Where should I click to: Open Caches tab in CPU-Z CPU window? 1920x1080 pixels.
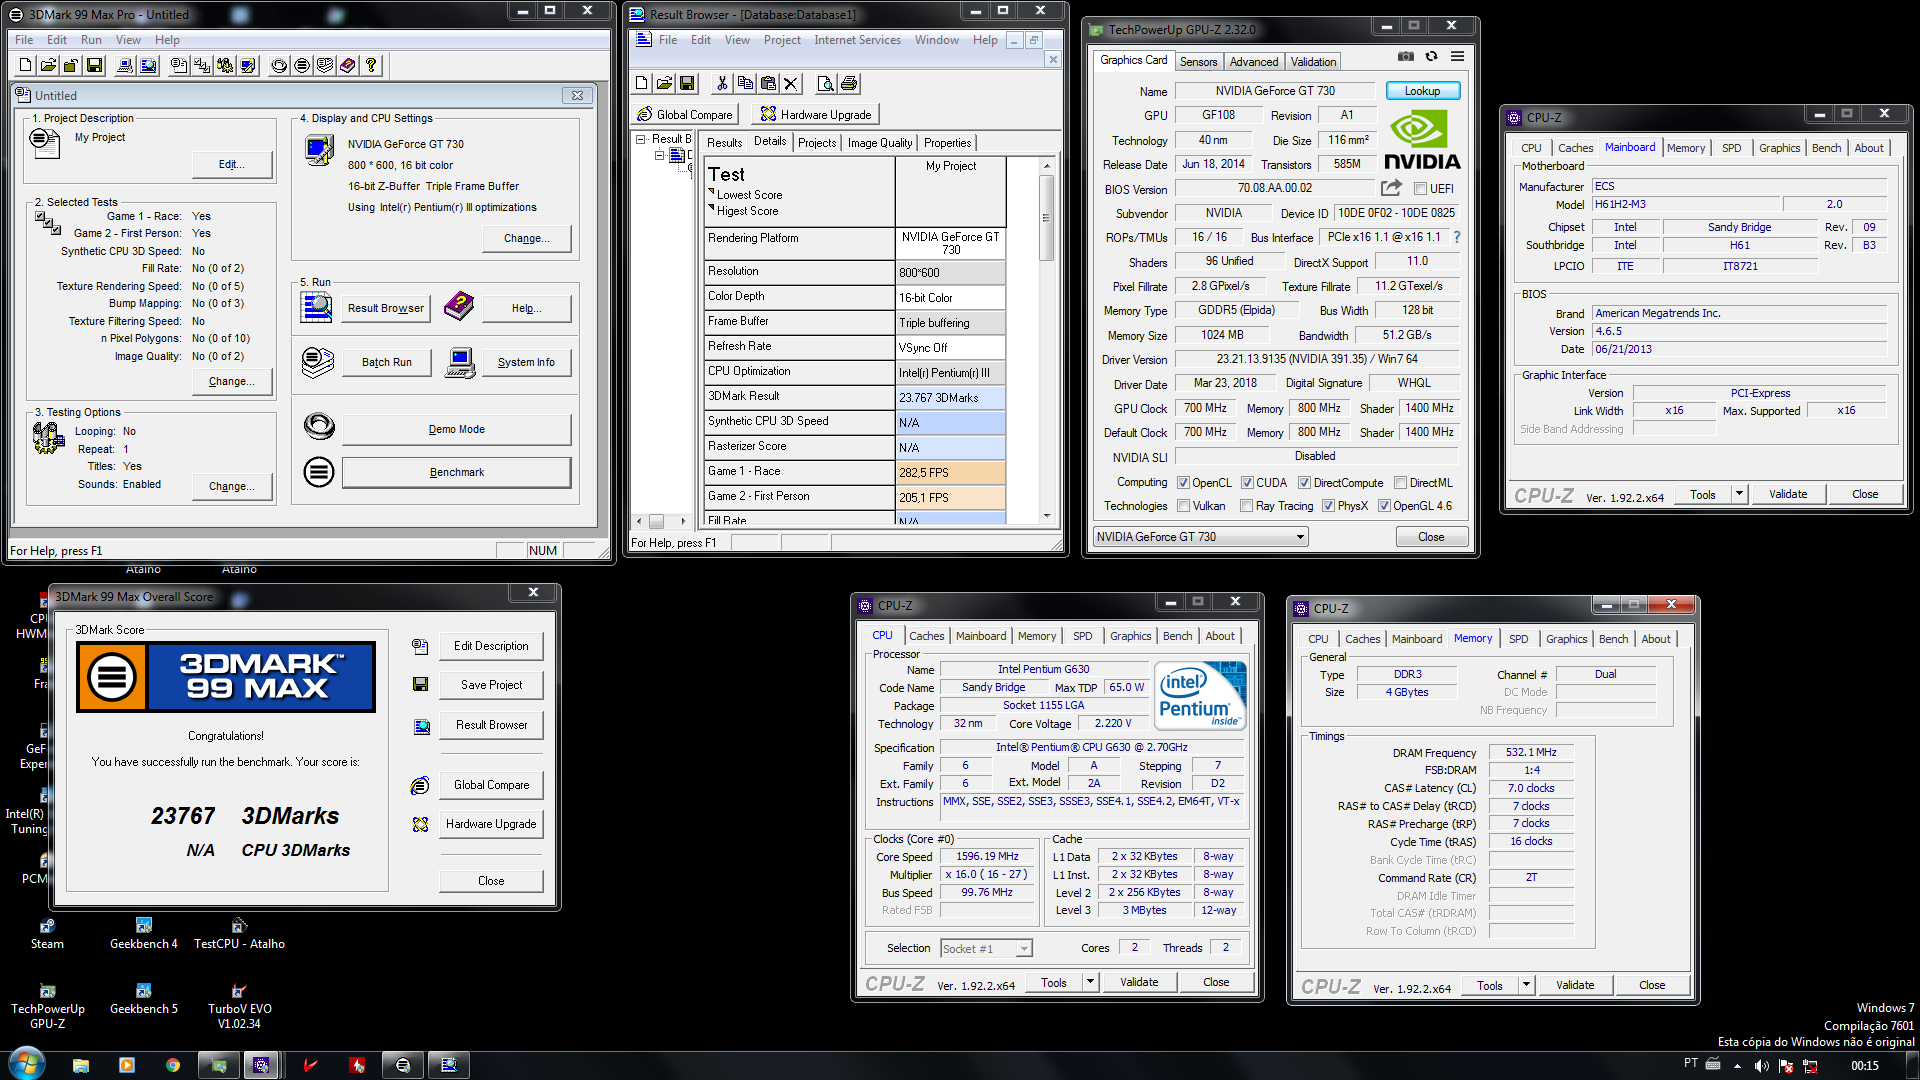(926, 636)
